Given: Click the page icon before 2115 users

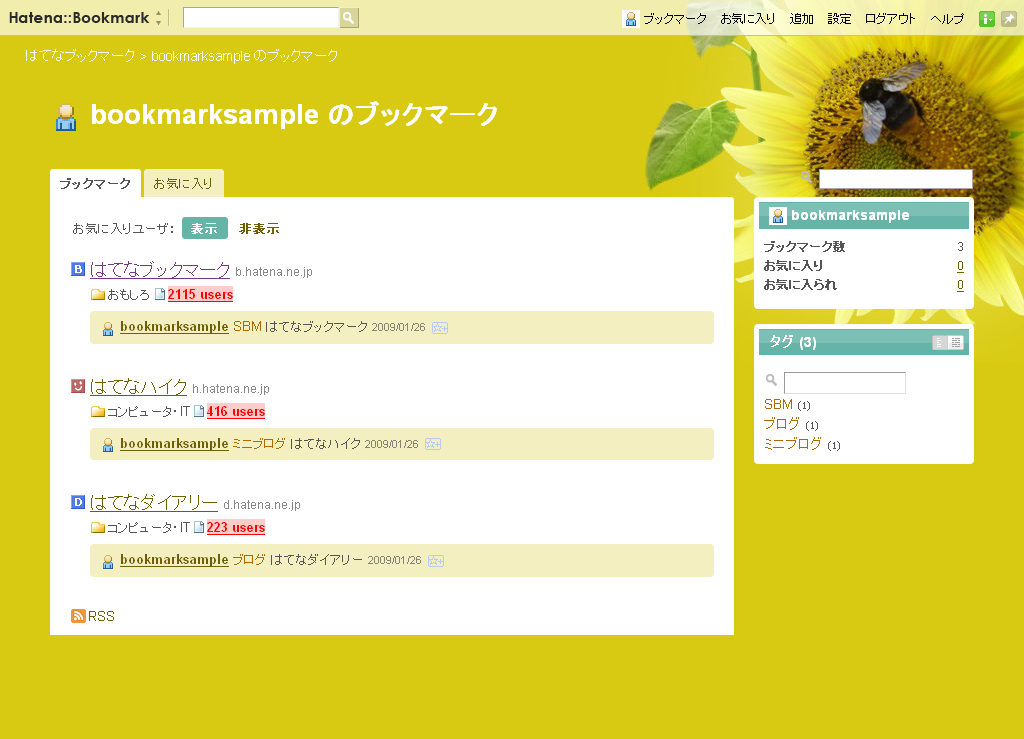Looking at the screenshot, I should (x=160, y=294).
